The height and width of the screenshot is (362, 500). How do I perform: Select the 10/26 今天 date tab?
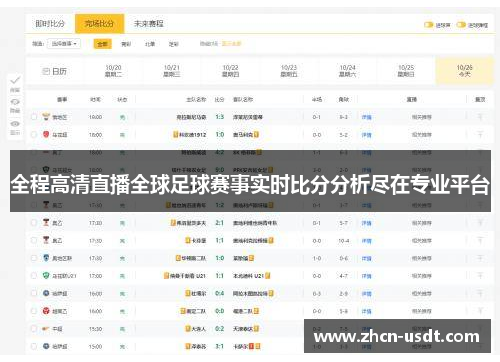coord(465,71)
